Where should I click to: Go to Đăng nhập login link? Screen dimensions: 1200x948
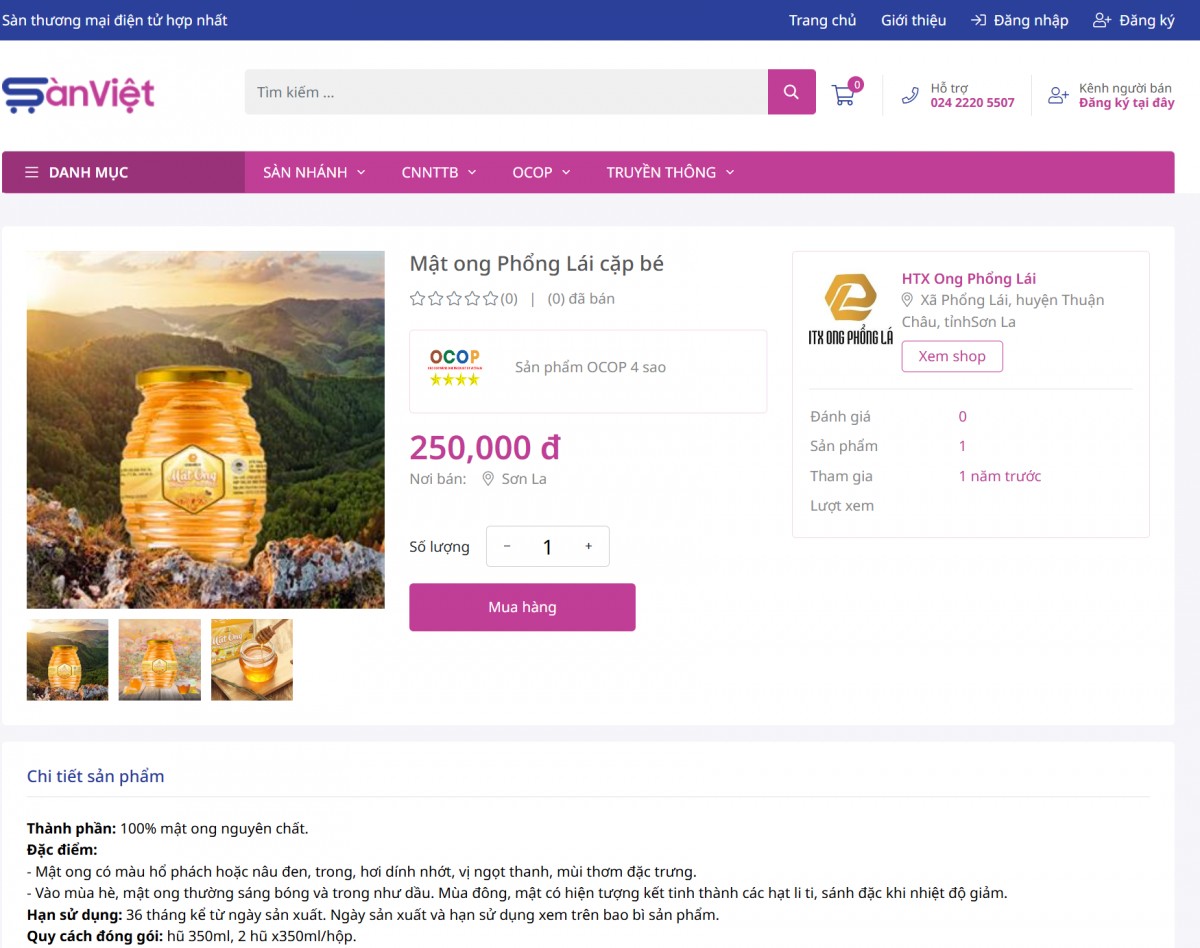coord(1020,20)
